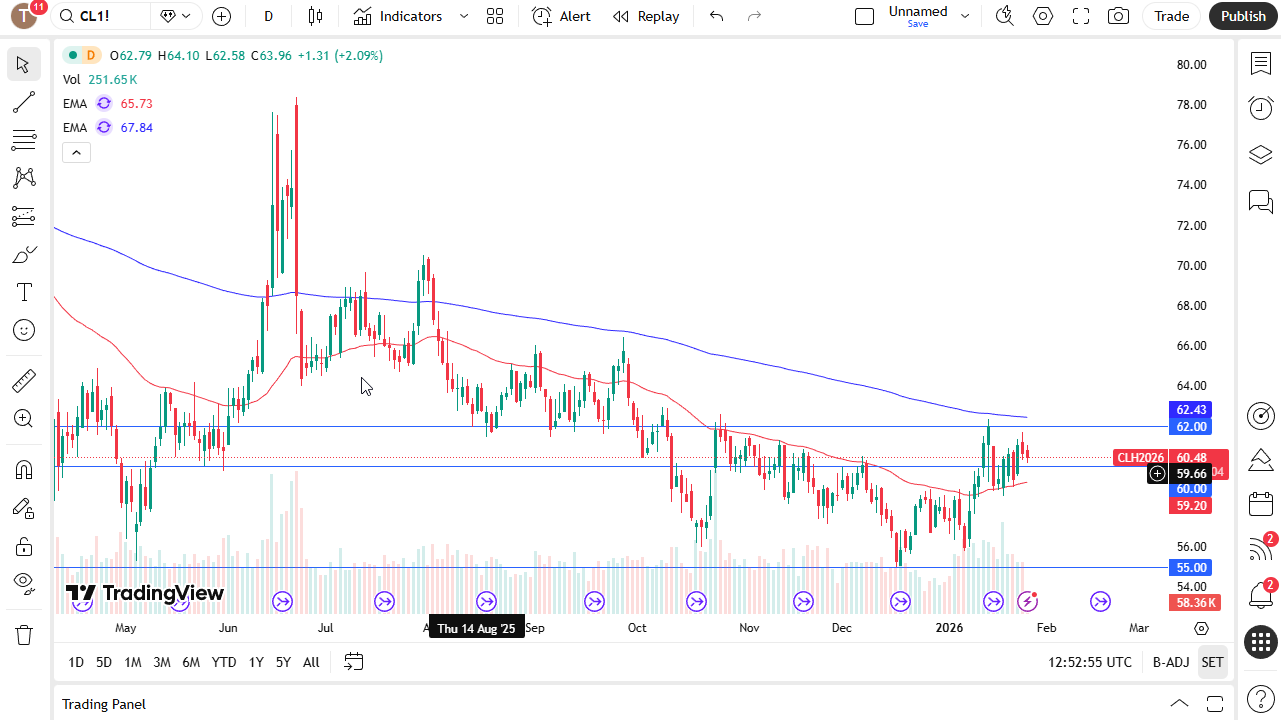The height and width of the screenshot is (720, 1281).
Task: Toggle stay in drawing mode pencil-lock
Action: pos(24,508)
